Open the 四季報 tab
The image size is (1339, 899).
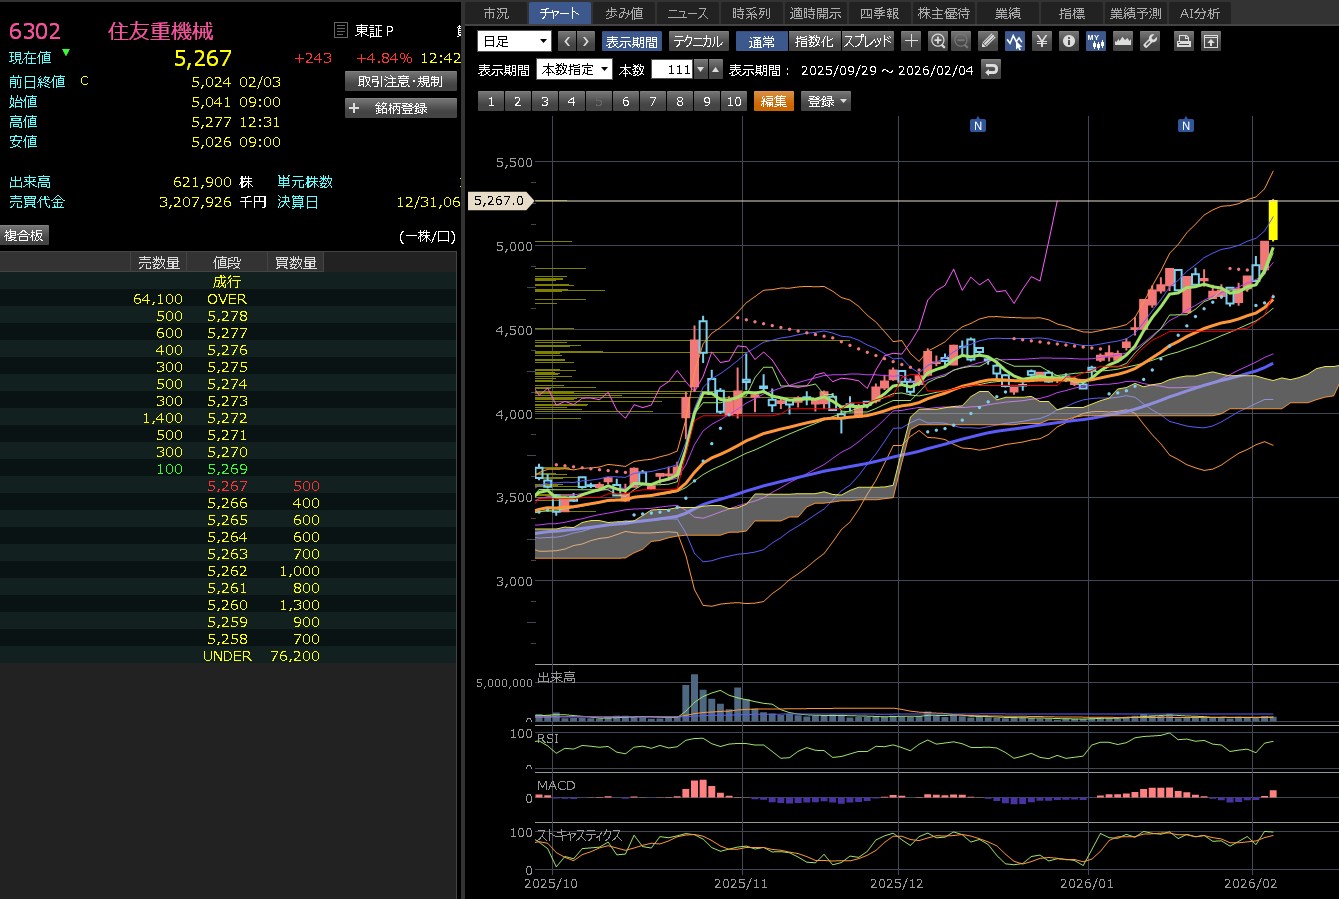879,13
